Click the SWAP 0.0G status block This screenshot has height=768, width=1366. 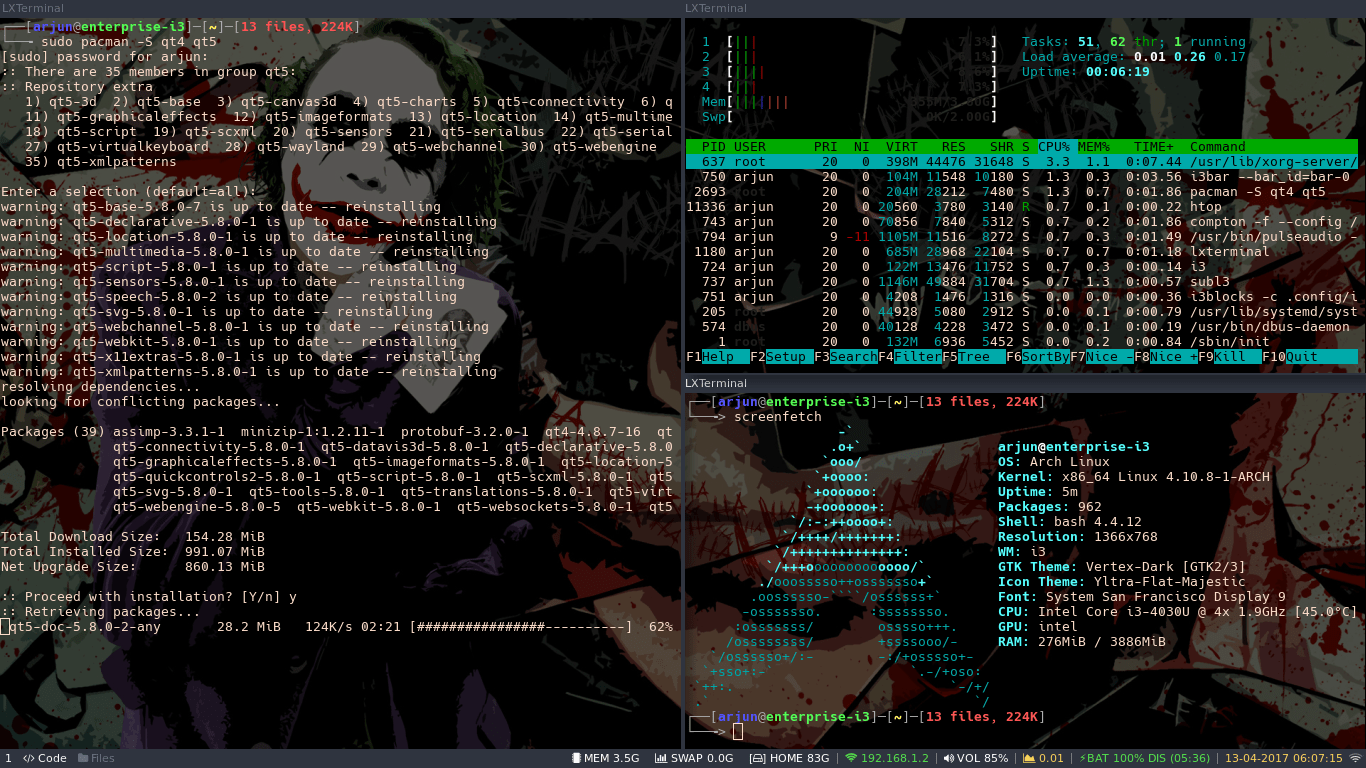(x=694, y=758)
